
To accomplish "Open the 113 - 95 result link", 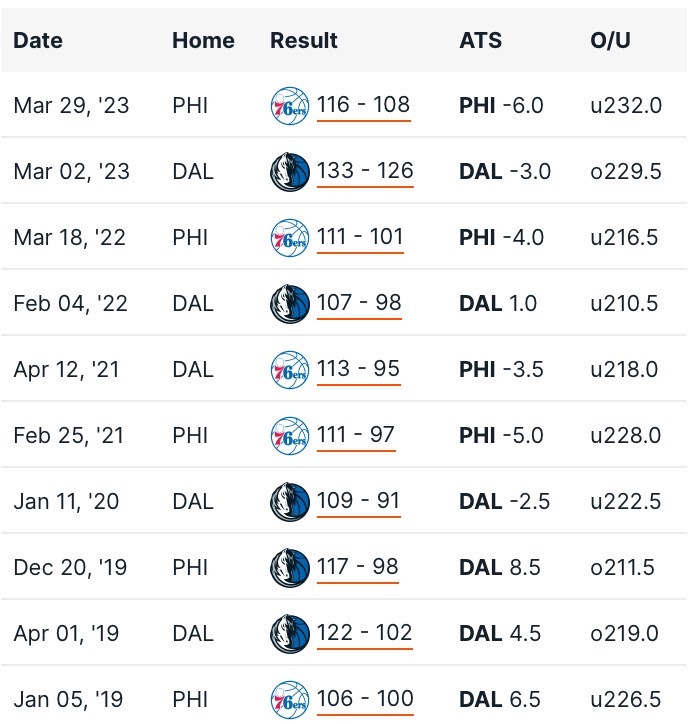I will click(358, 369).
